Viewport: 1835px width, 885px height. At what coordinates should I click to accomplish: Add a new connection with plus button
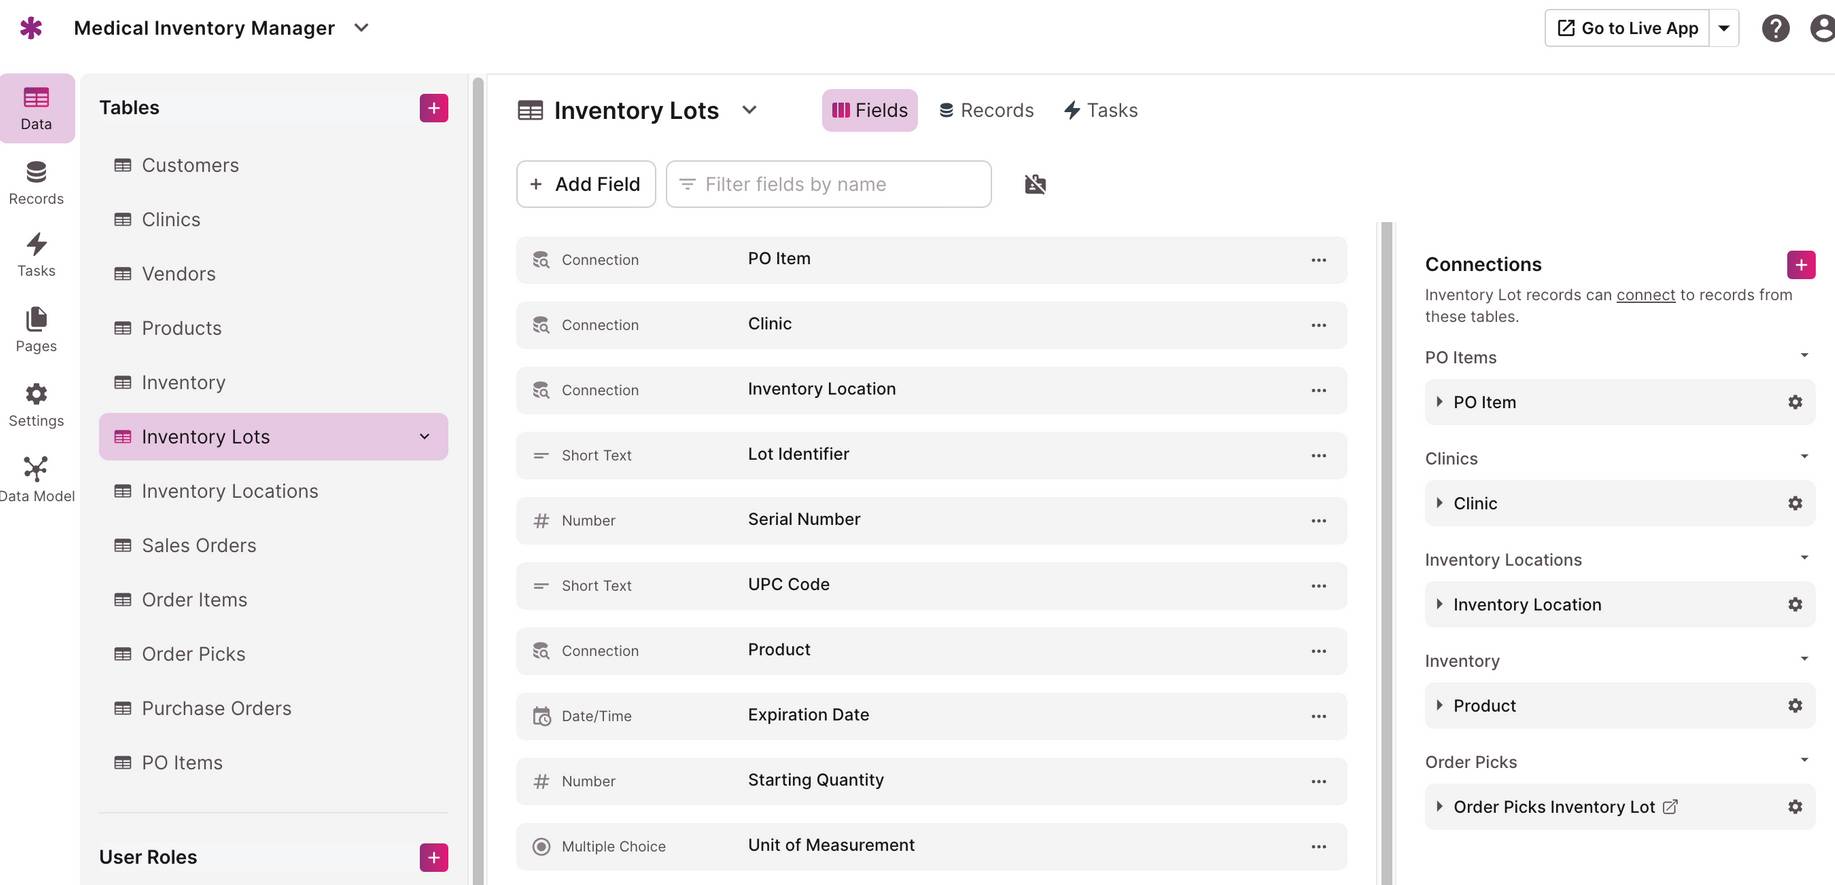point(1801,264)
